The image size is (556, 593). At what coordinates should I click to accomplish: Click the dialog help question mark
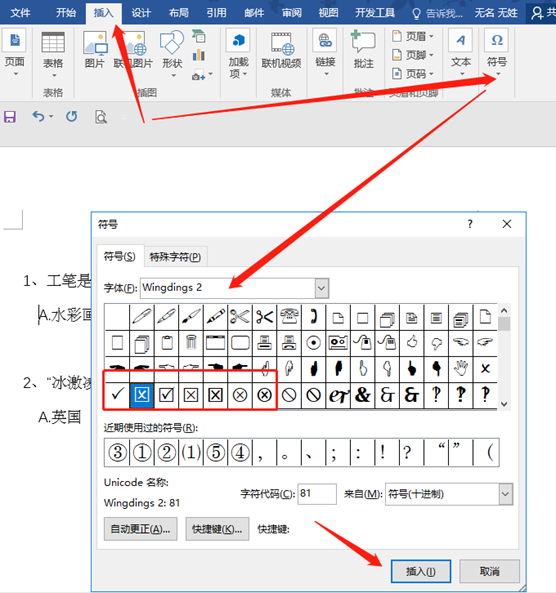tap(470, 224)
